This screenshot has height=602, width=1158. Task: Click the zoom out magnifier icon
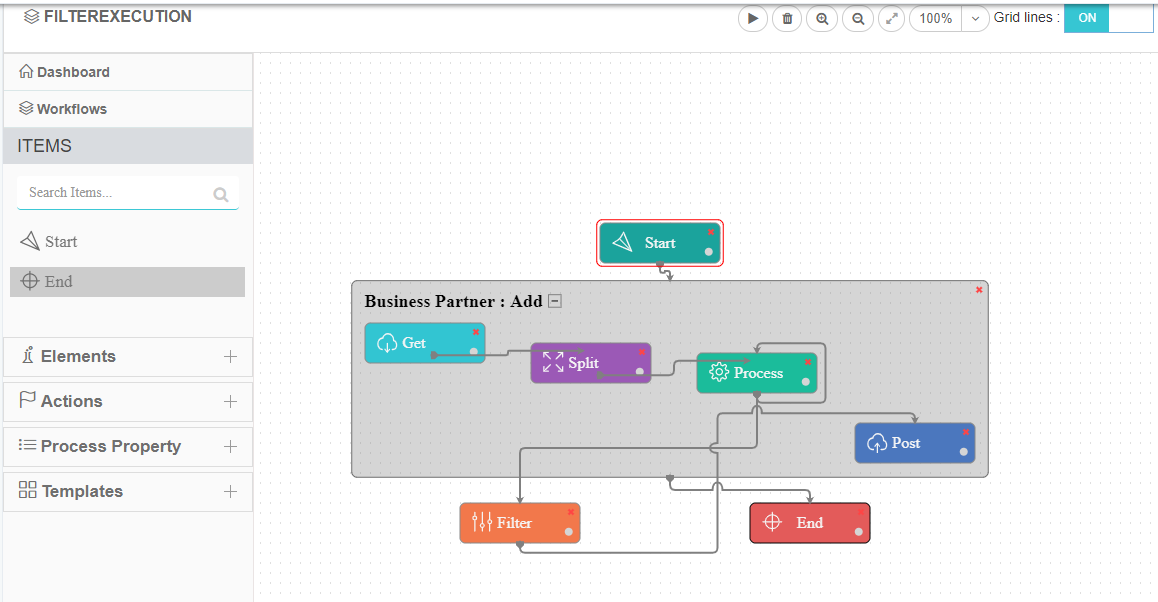tap(857, 19)
